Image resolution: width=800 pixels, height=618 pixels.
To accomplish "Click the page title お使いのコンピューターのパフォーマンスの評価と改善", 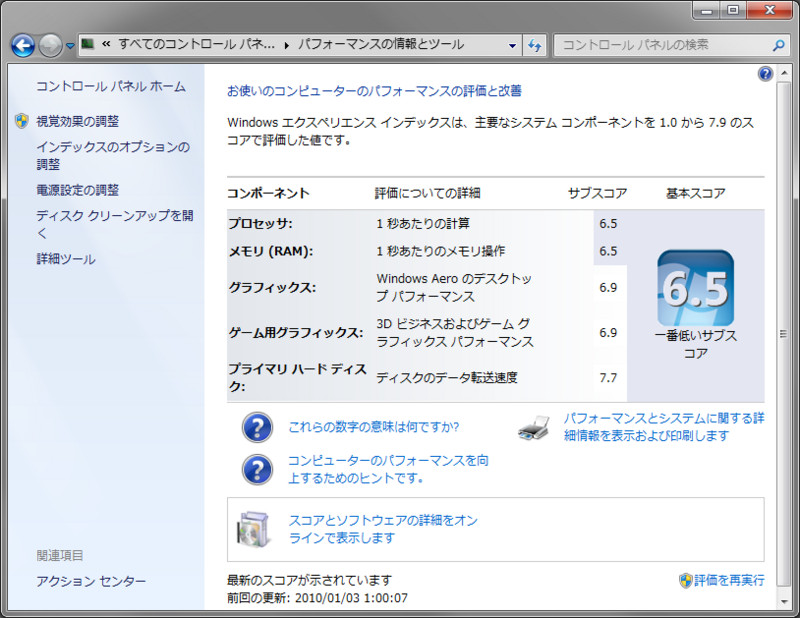I will pos(374,91).
